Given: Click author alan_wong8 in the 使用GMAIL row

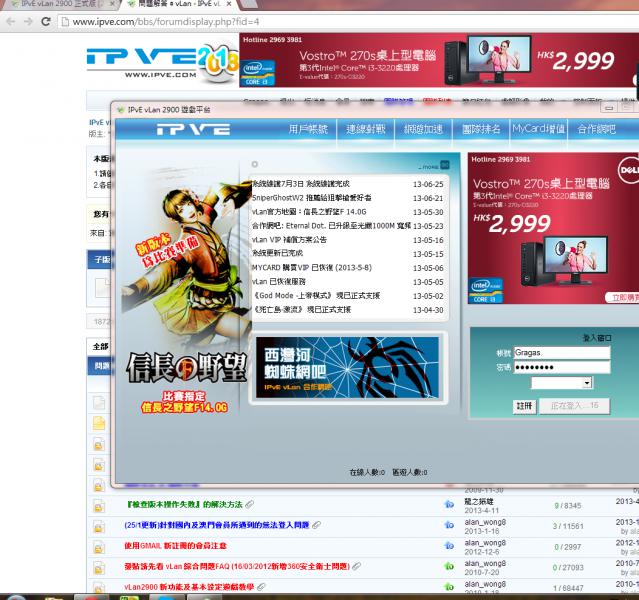Looking at the screenshot, I should 485,543.
